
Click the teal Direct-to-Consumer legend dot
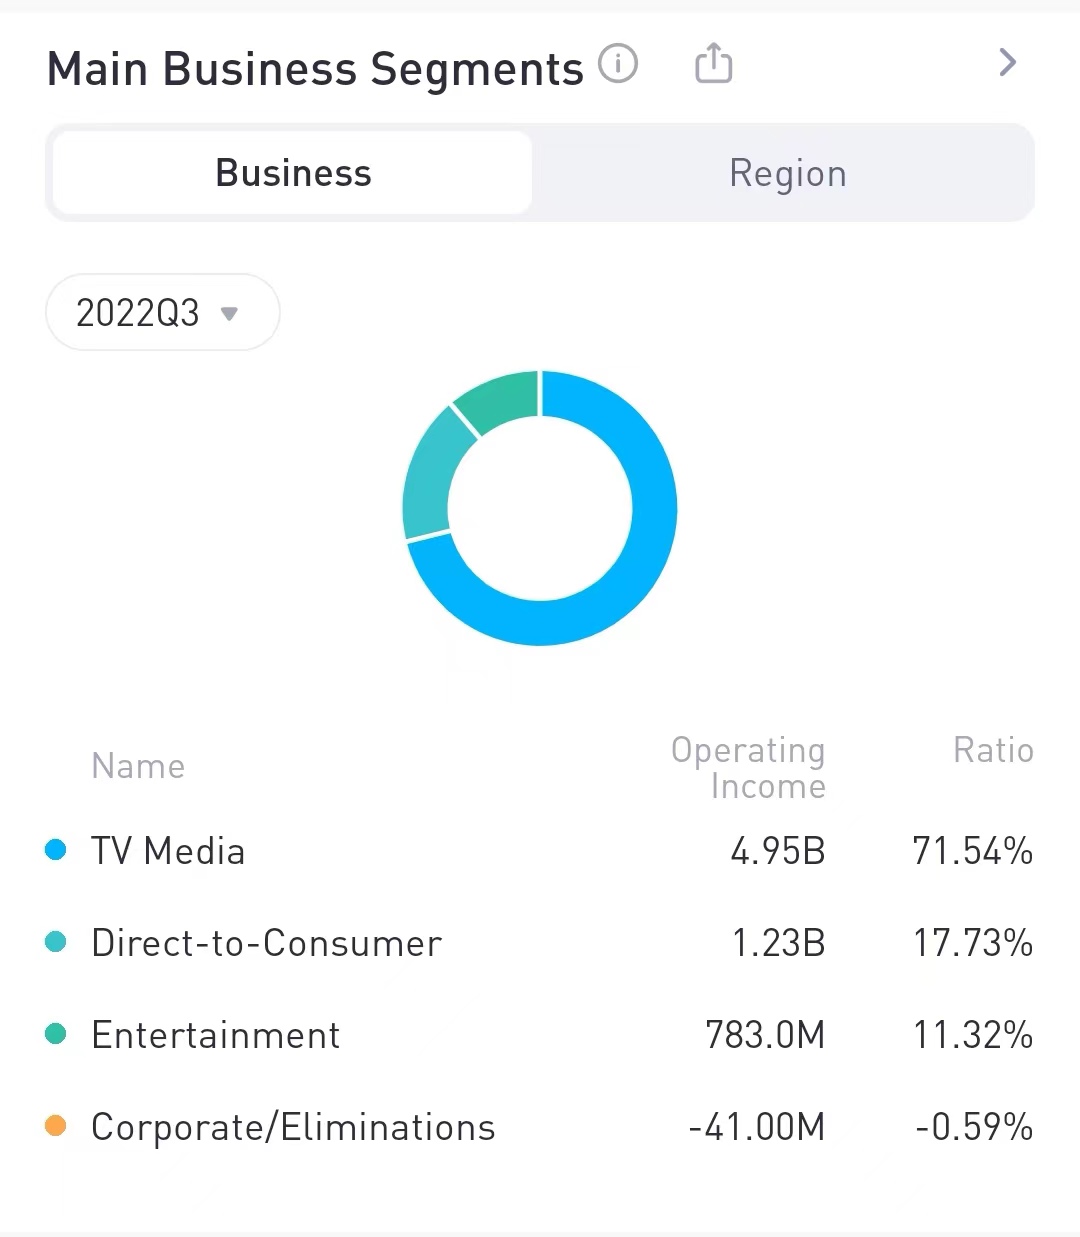(x=56, y=942)
